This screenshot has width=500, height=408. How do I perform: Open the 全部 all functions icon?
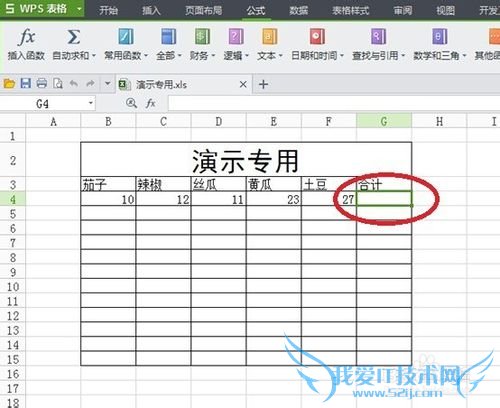168,37
